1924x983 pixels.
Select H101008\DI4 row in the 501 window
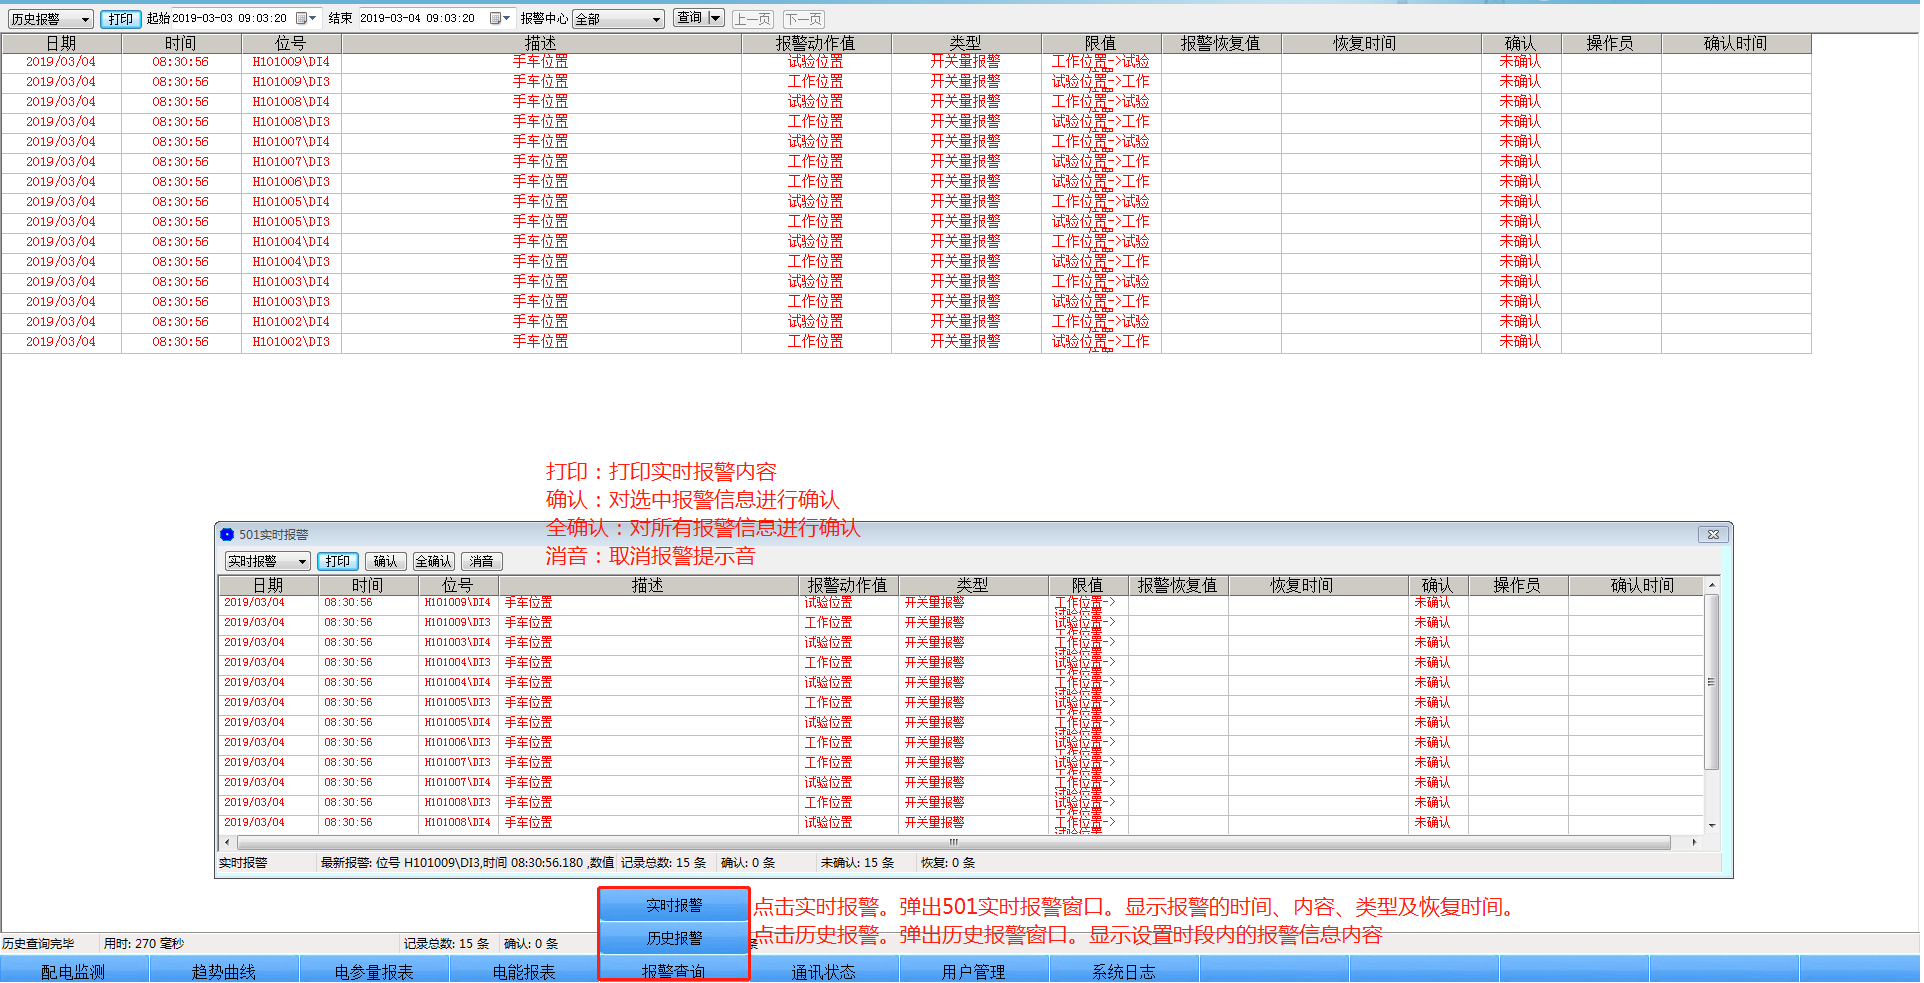coord(961,823)
